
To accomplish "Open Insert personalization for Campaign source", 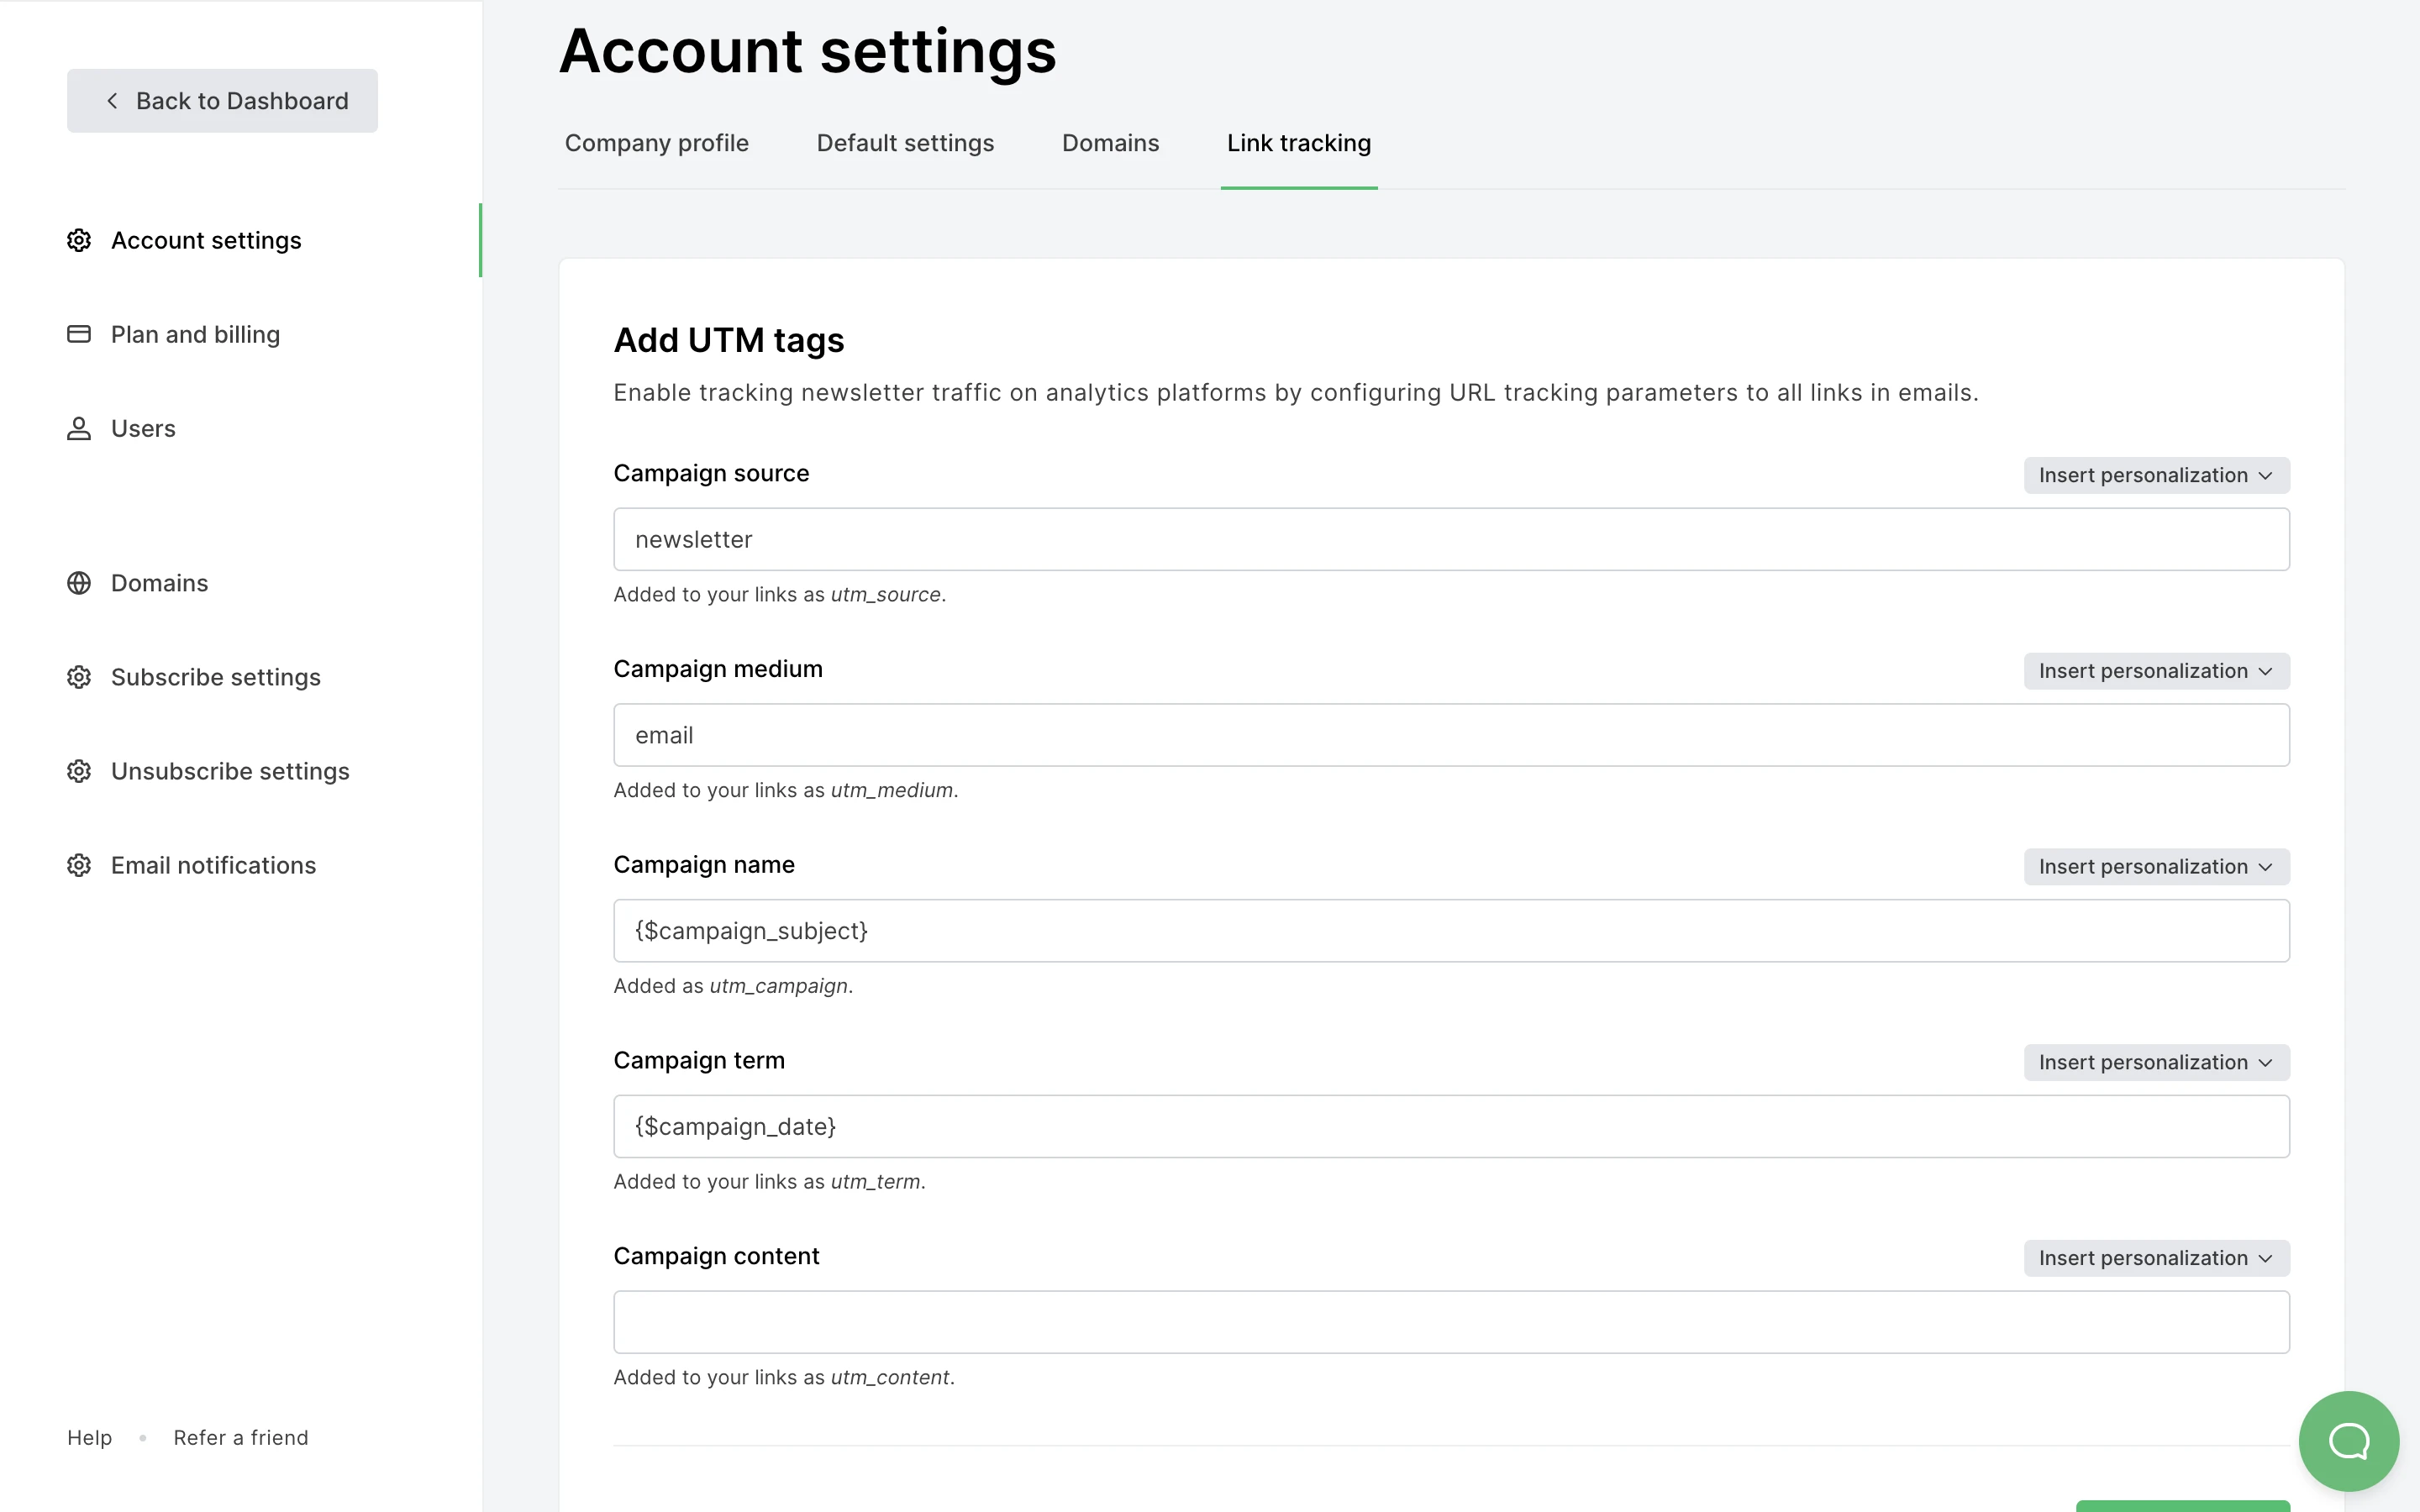I will click(x=2156, y=475).
